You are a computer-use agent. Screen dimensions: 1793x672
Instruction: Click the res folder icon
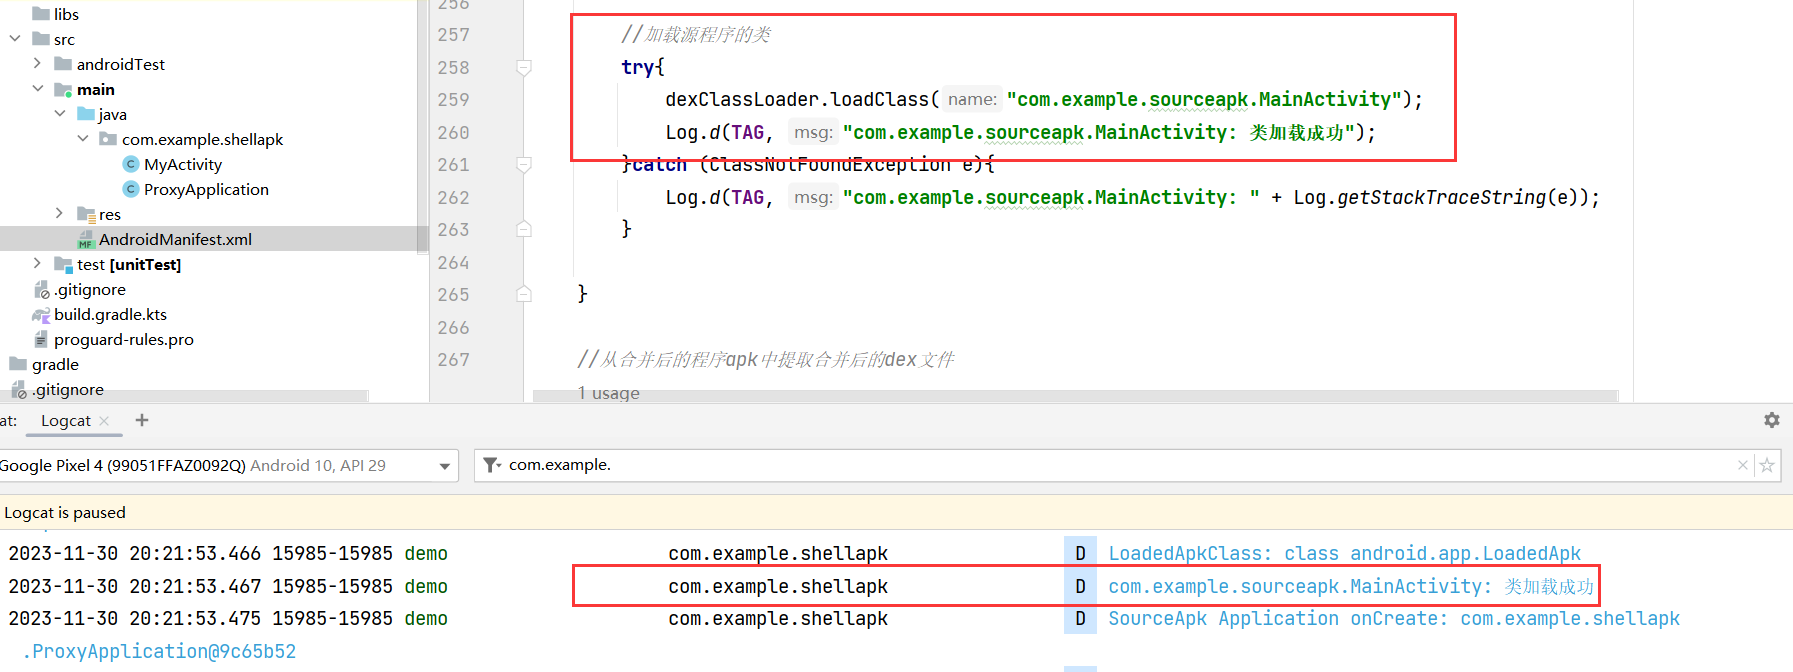click(86, 214)
